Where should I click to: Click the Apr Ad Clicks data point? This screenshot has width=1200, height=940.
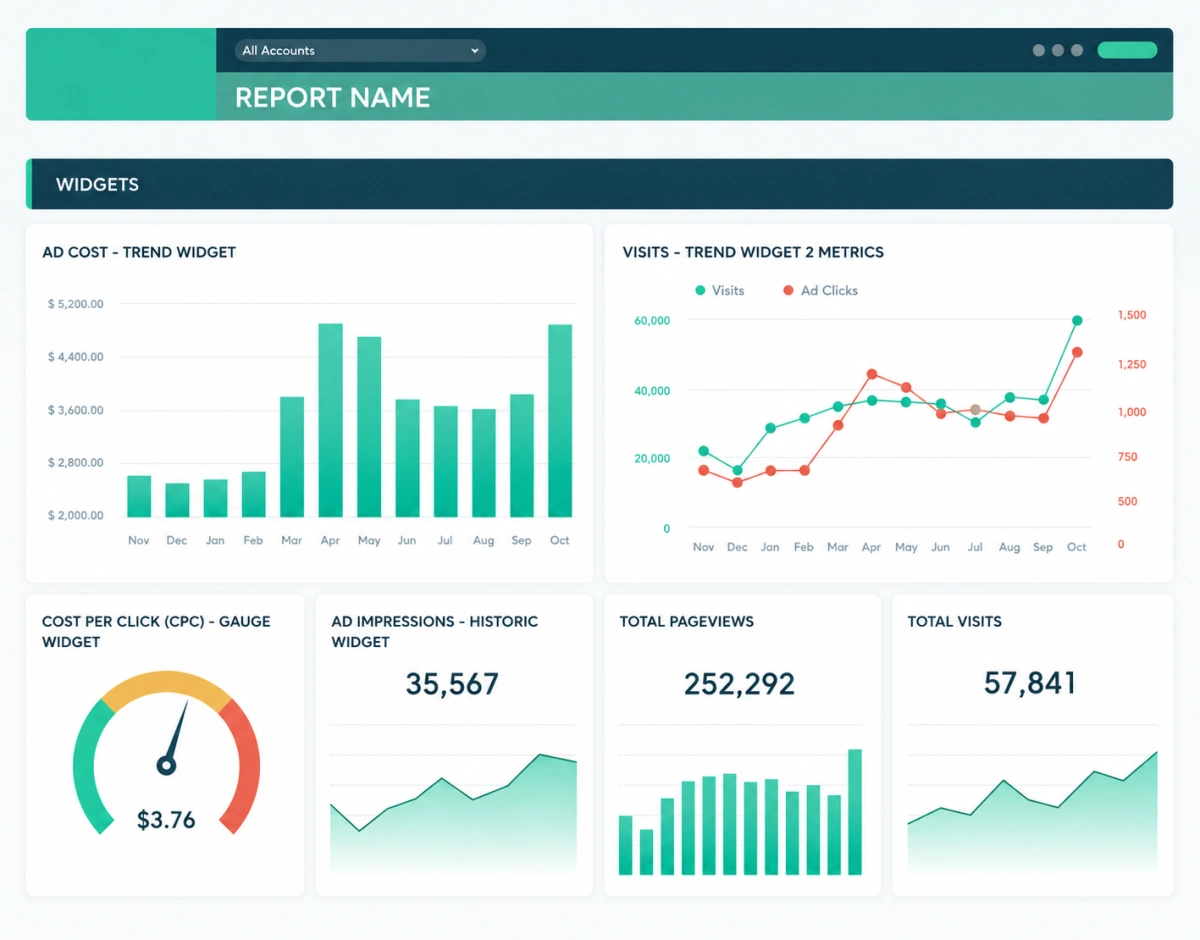click(872, 374)
